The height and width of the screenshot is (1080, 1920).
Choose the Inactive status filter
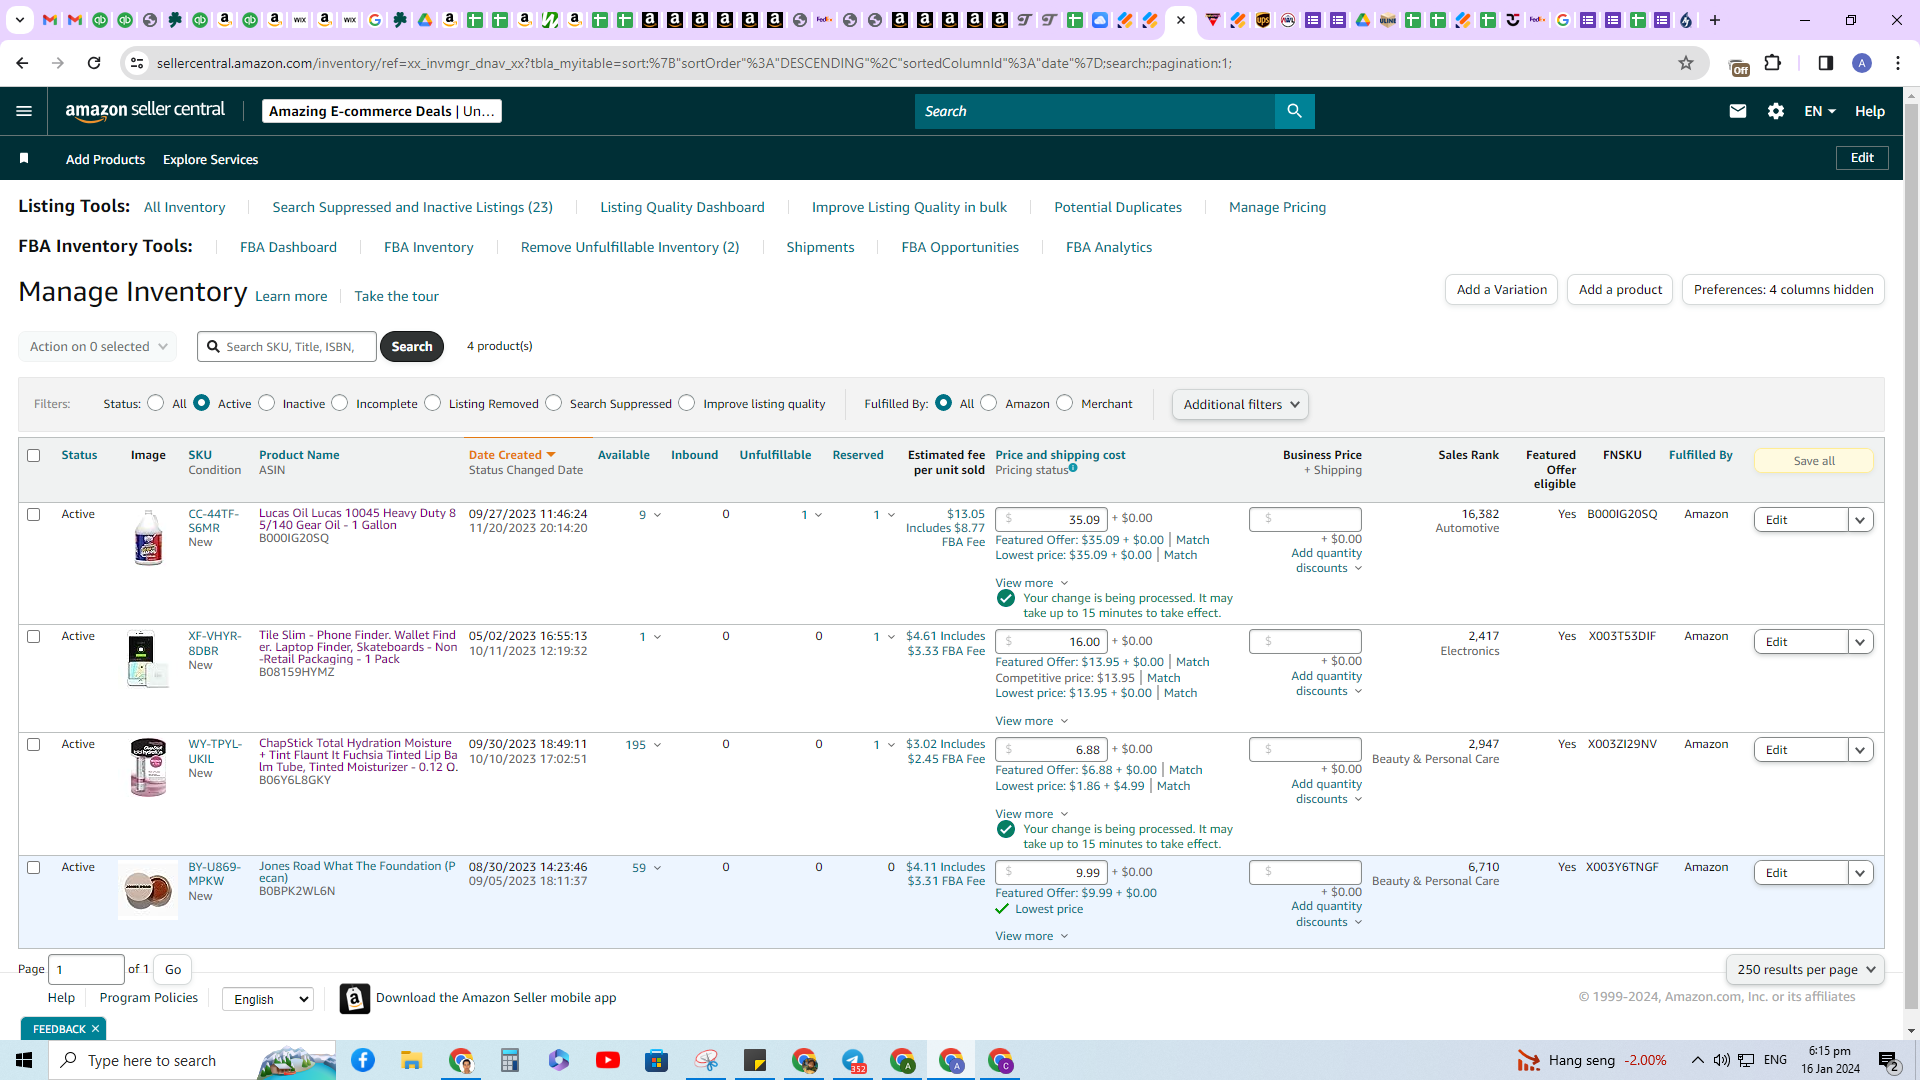point(266,403)
